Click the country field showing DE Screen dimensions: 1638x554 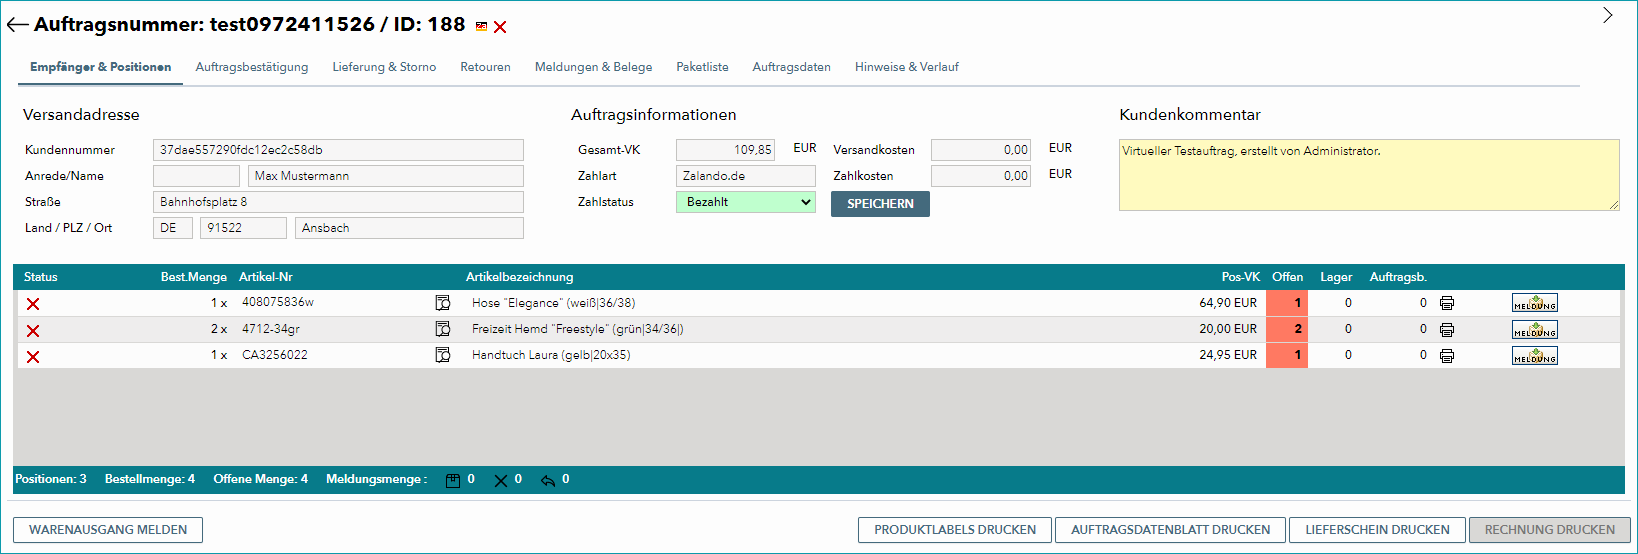click(173, 228)
